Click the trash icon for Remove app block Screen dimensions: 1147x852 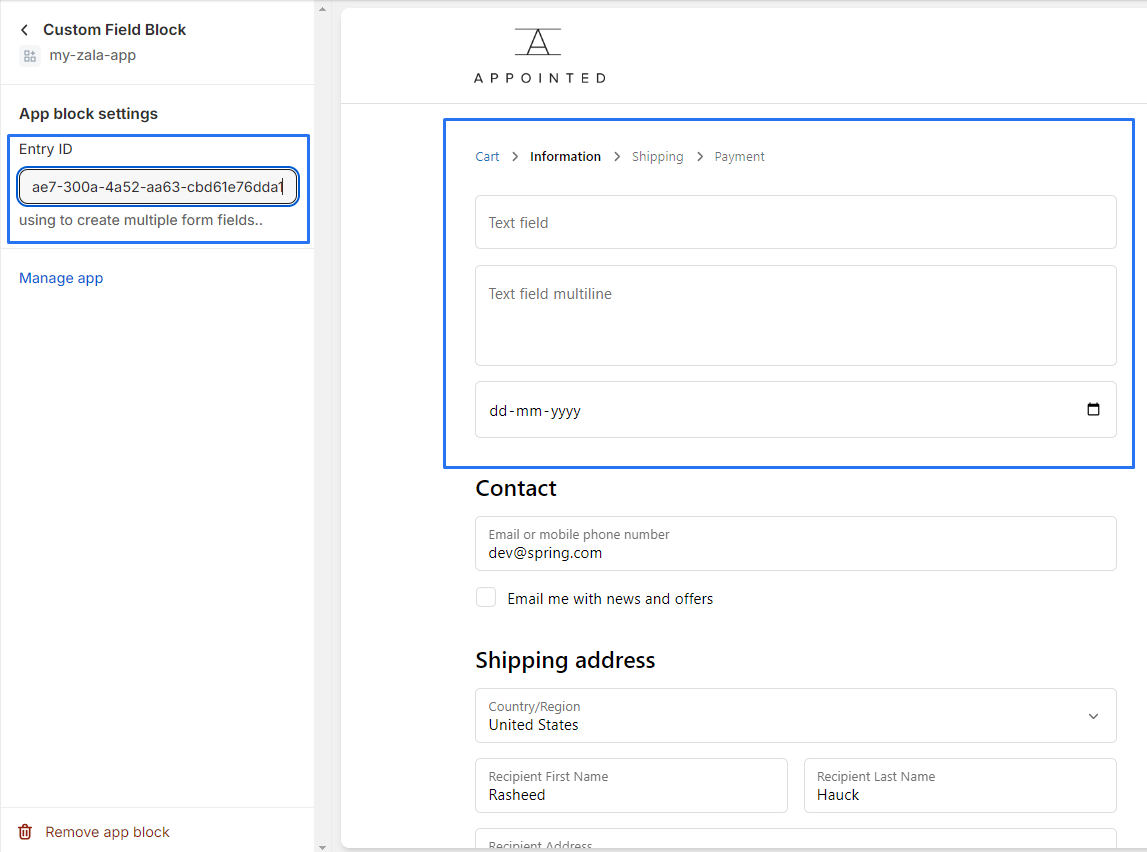pos(26,832)
